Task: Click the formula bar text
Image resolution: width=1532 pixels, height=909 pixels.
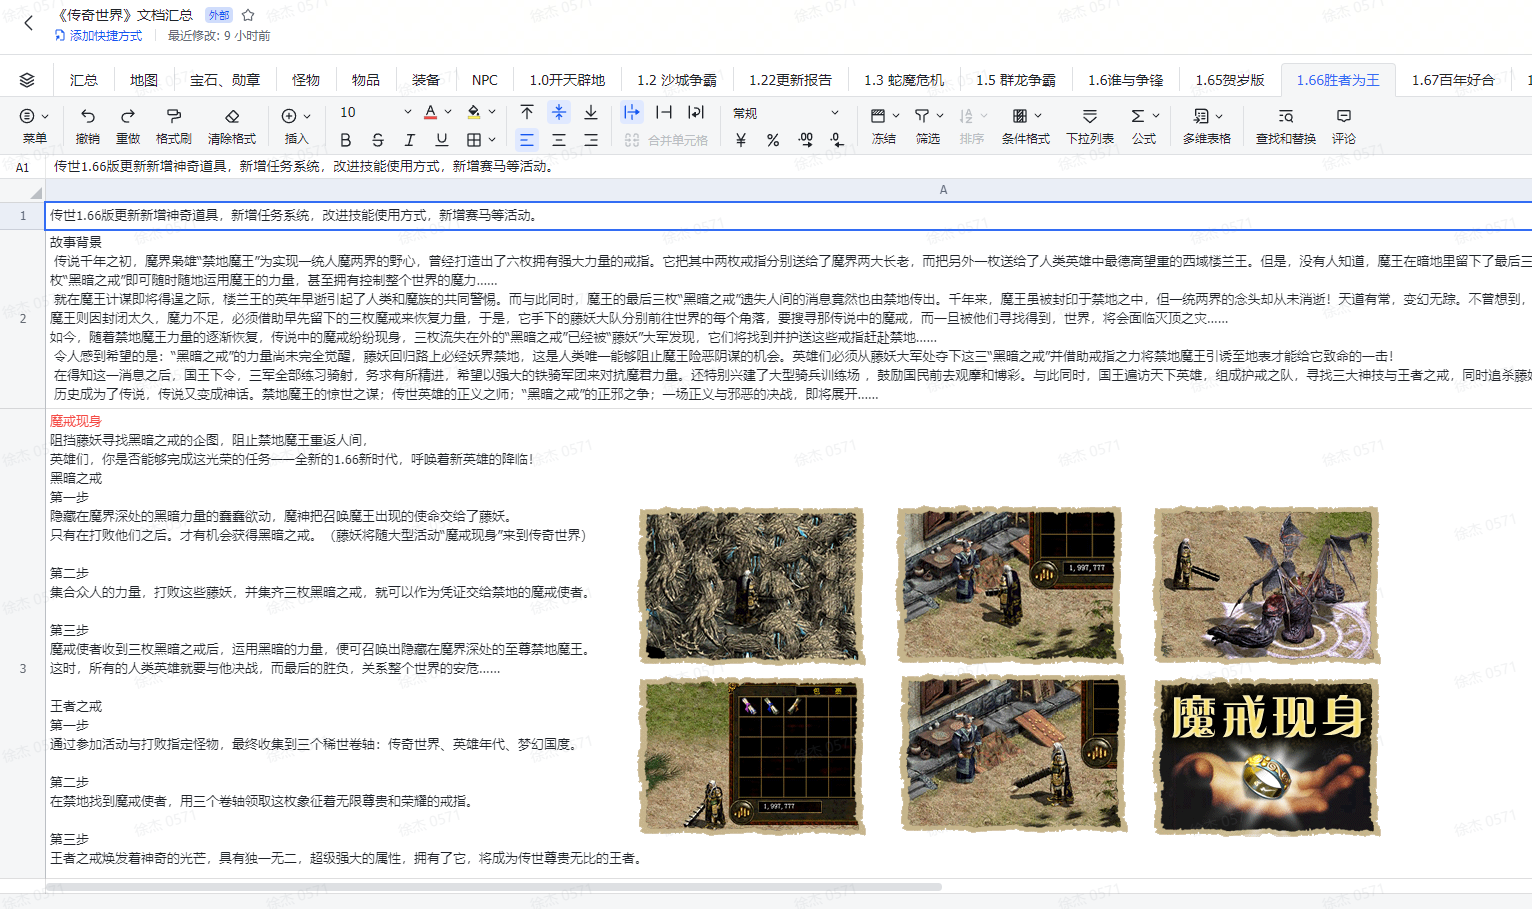Action: [x=304, y=167]
